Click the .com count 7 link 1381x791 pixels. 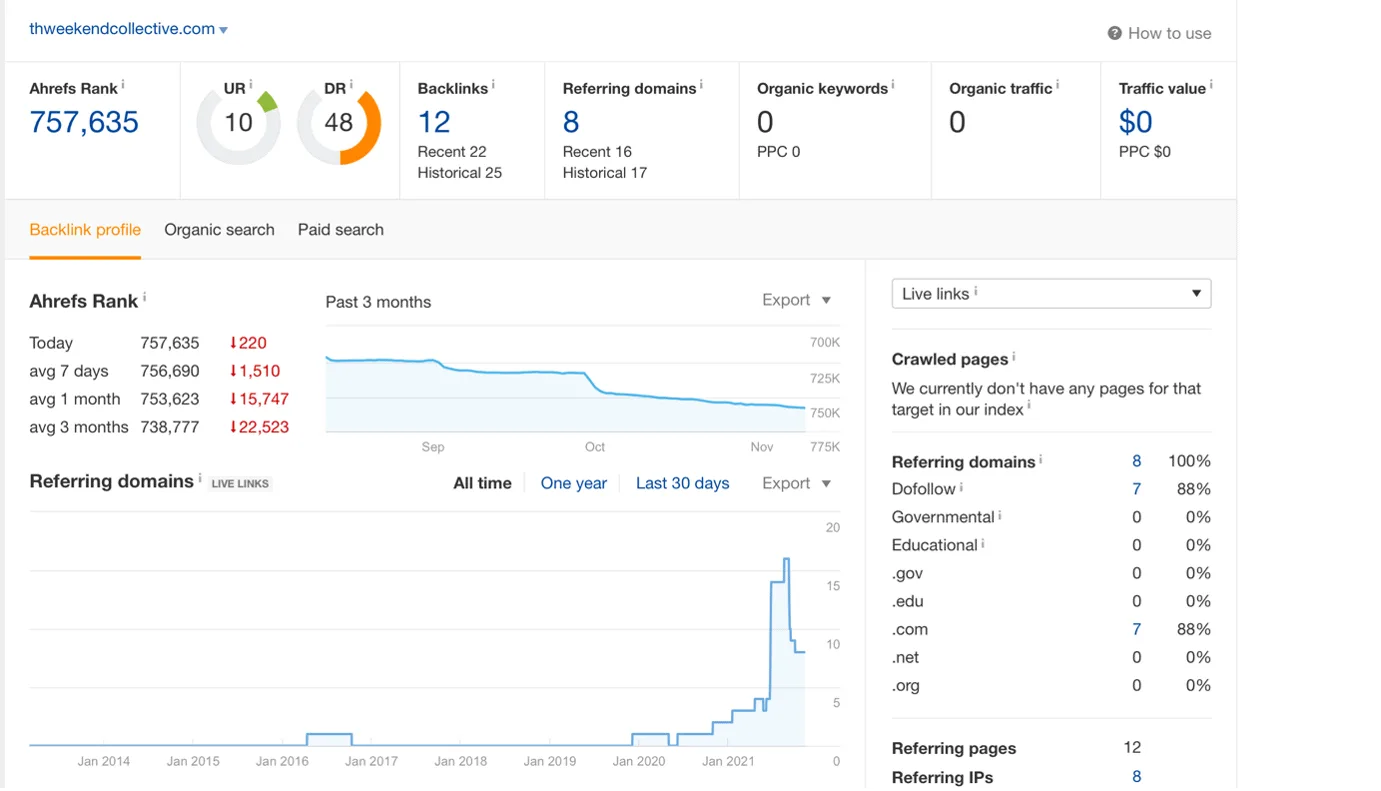coord(1136,629)
